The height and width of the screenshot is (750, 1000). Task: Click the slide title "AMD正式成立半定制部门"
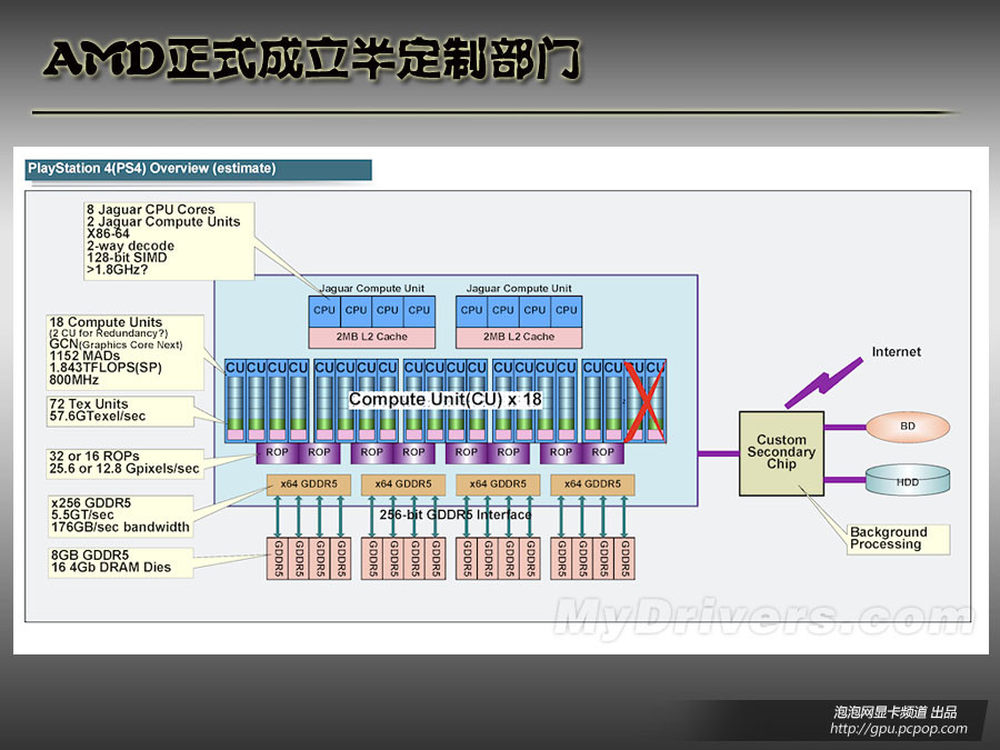click(312, 59)
